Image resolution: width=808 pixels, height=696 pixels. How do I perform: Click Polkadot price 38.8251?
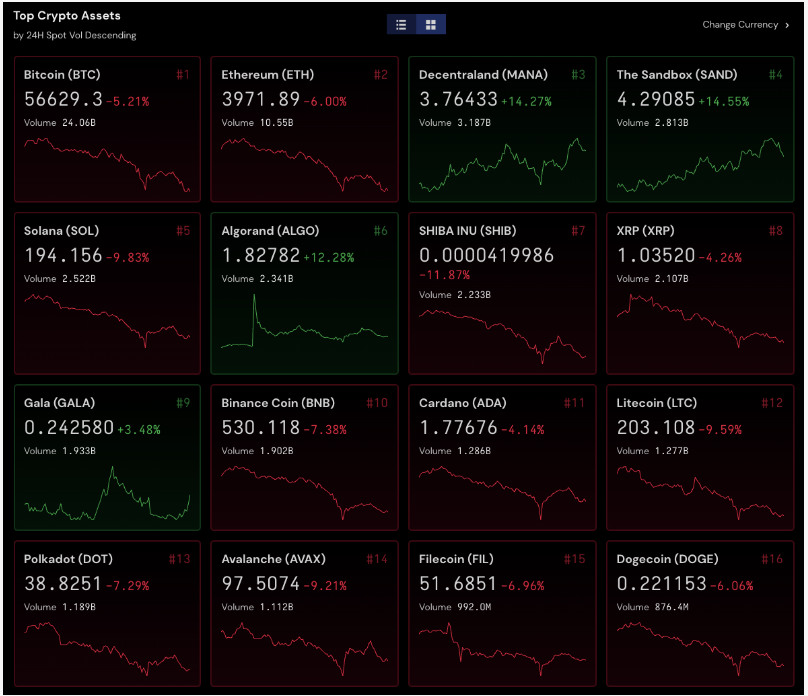[63, 583]
